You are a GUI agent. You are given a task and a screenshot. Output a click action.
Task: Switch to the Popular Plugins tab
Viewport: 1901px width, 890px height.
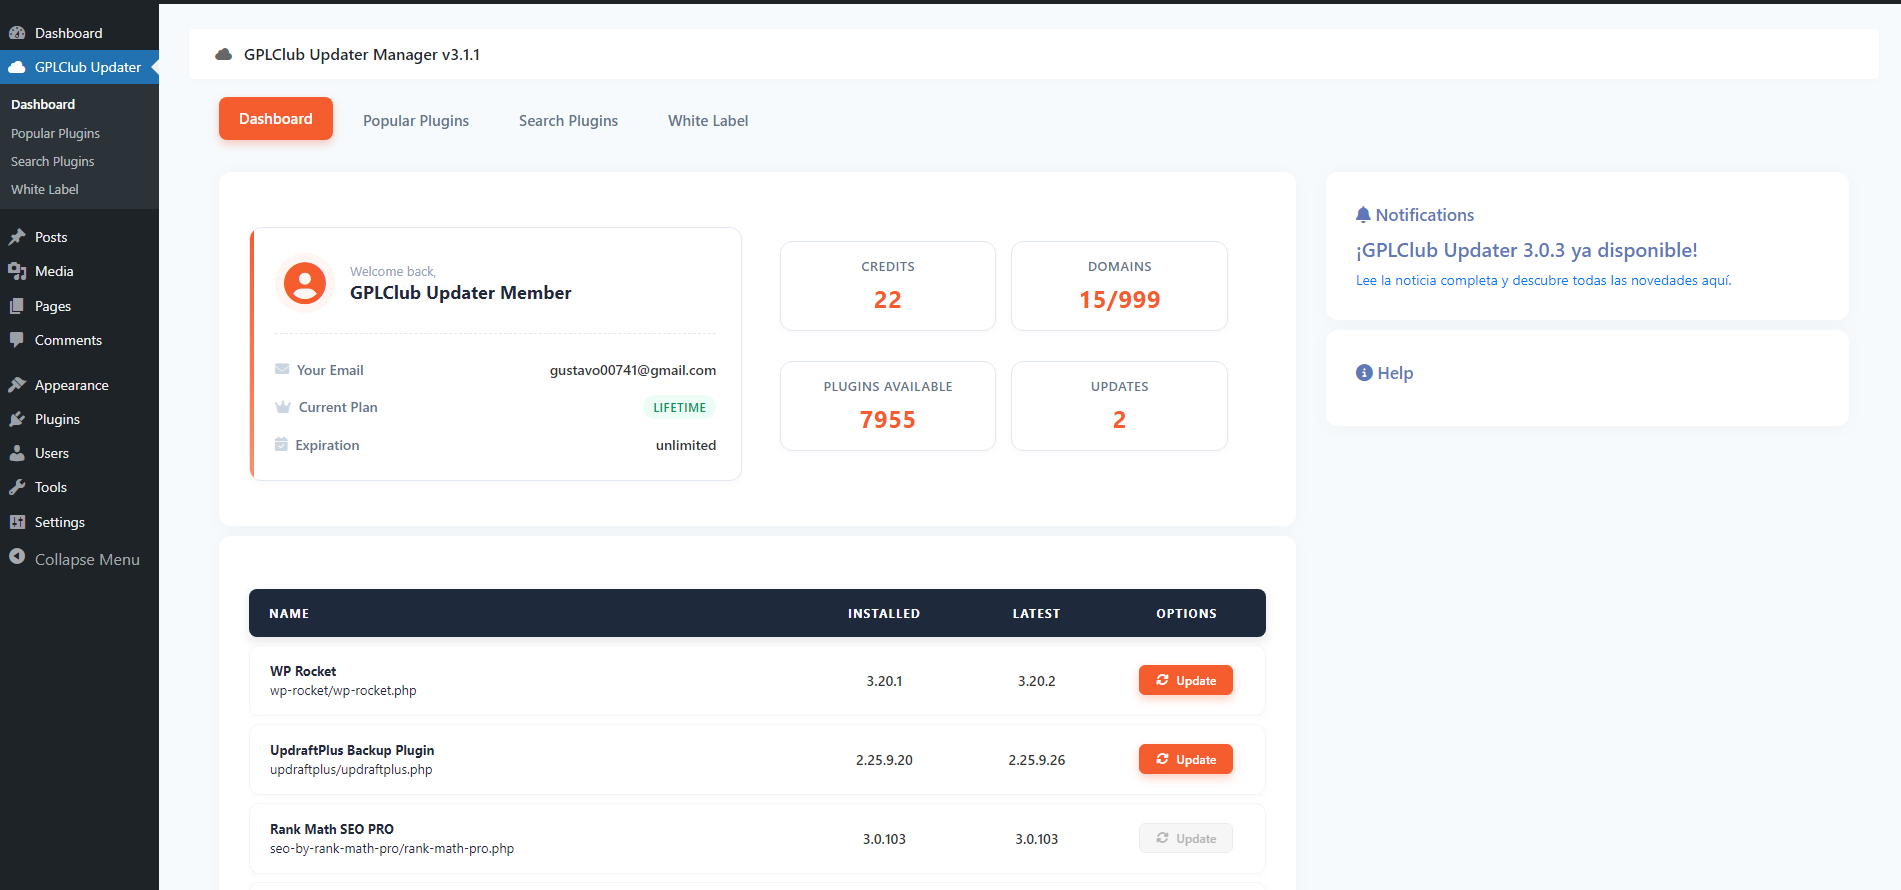pyautogui.click(x=416, y=120)
